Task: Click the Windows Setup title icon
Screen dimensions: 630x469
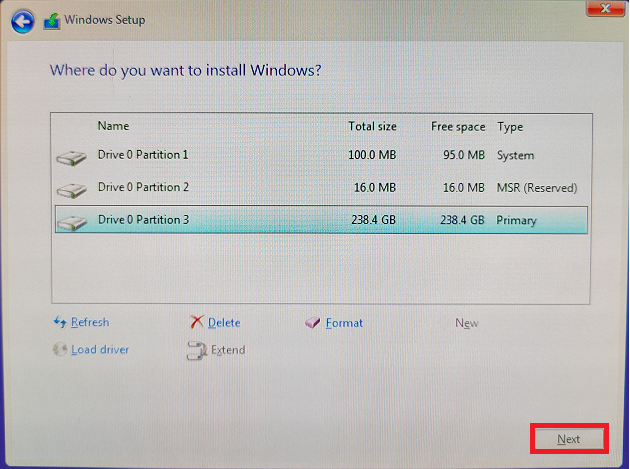Action: [52, 21]
